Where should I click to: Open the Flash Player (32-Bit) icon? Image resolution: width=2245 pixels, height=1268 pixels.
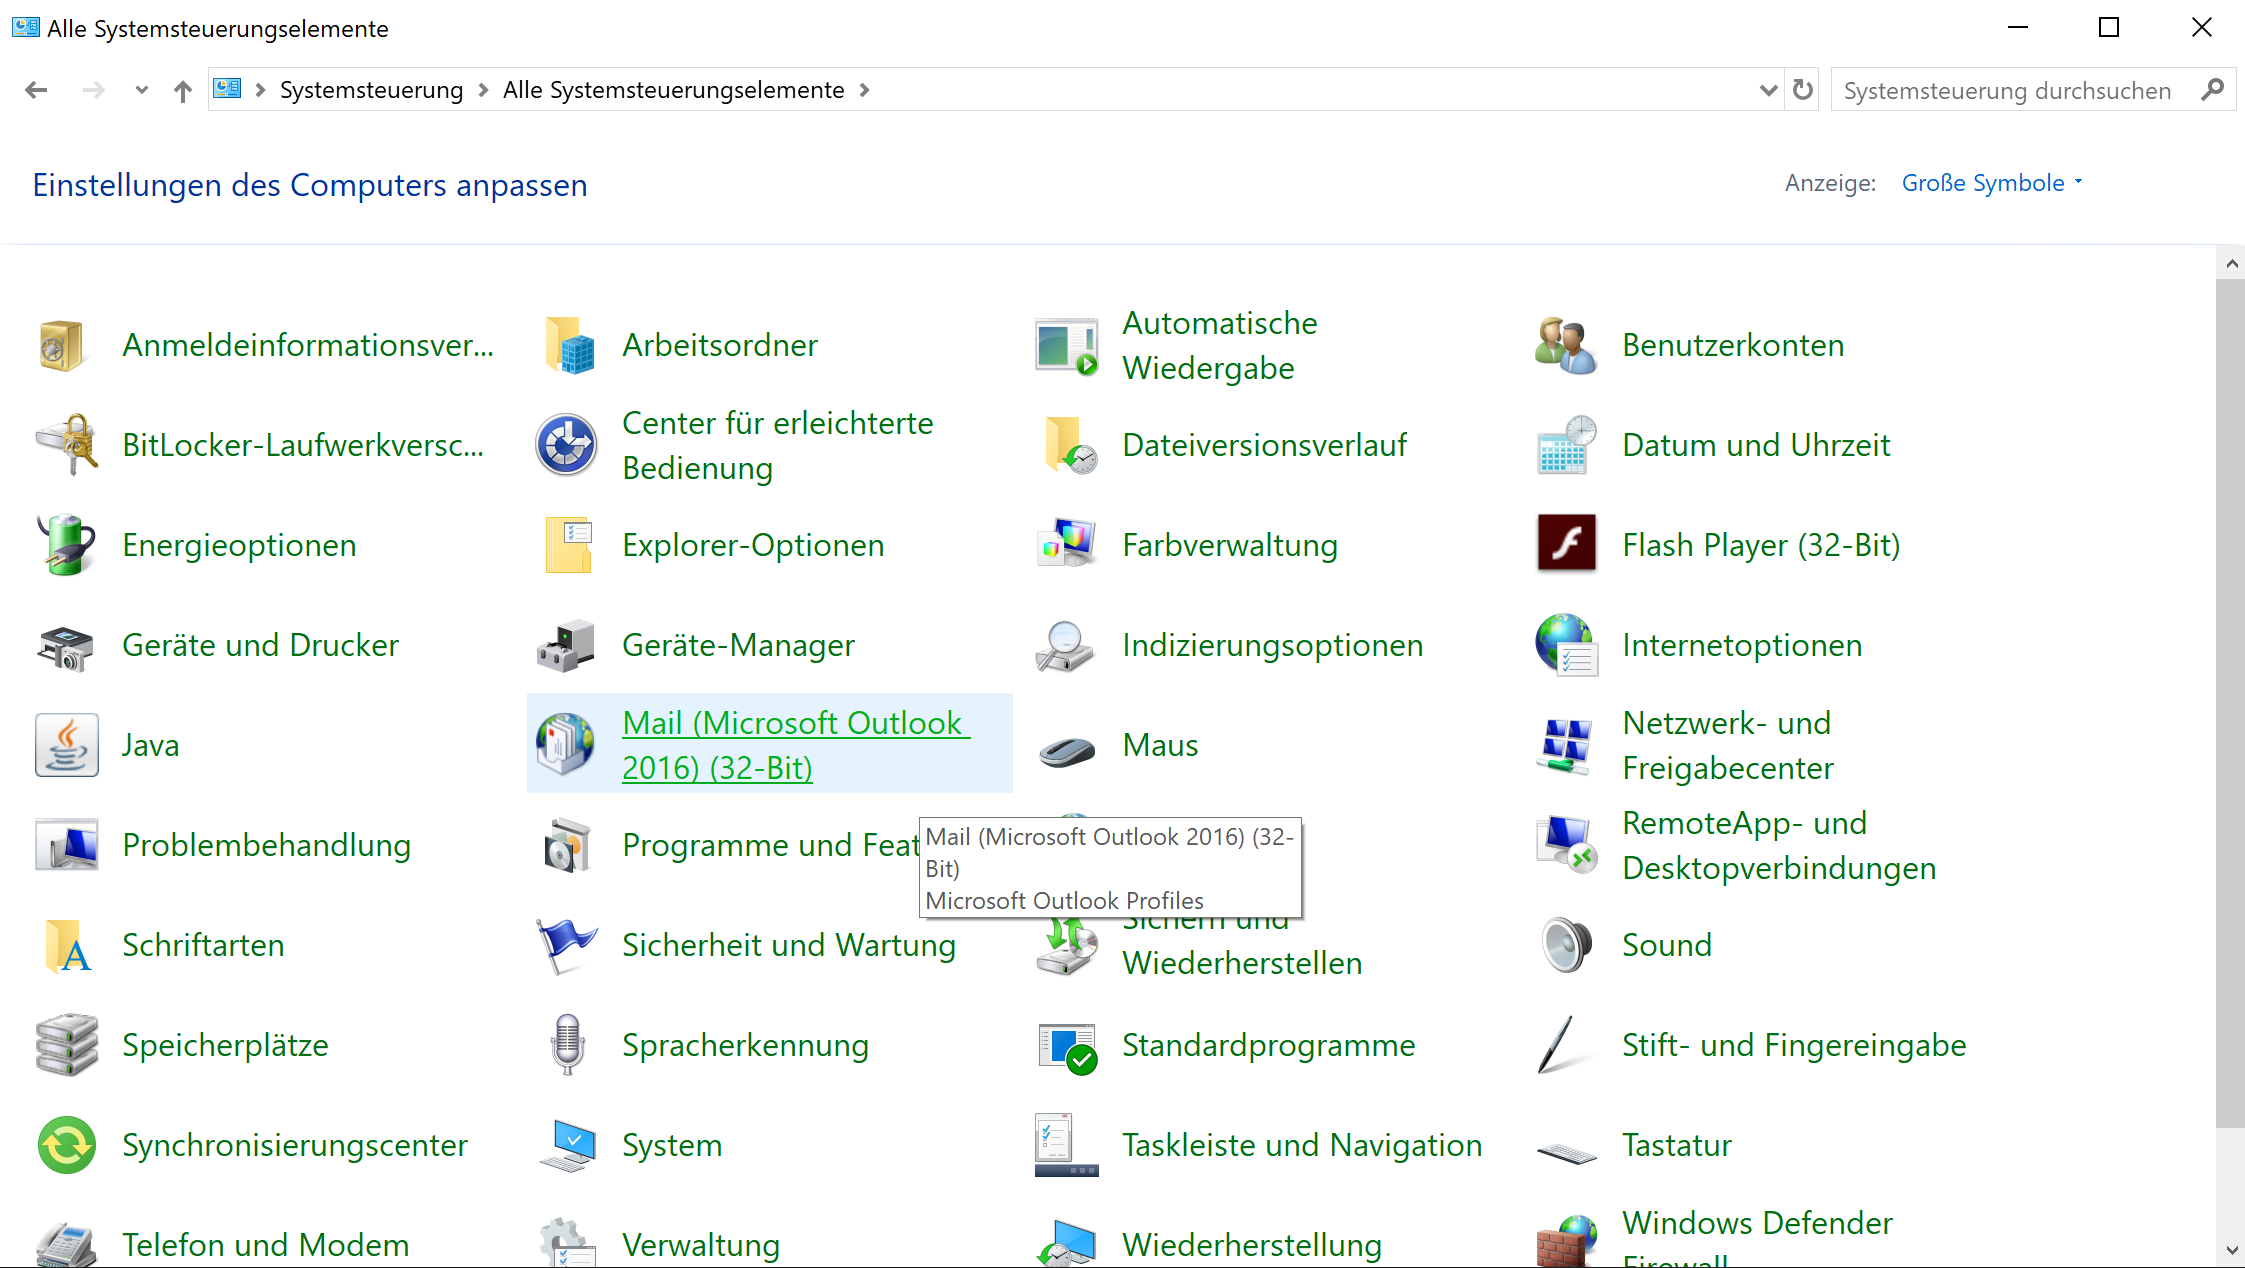(1565, 544)
